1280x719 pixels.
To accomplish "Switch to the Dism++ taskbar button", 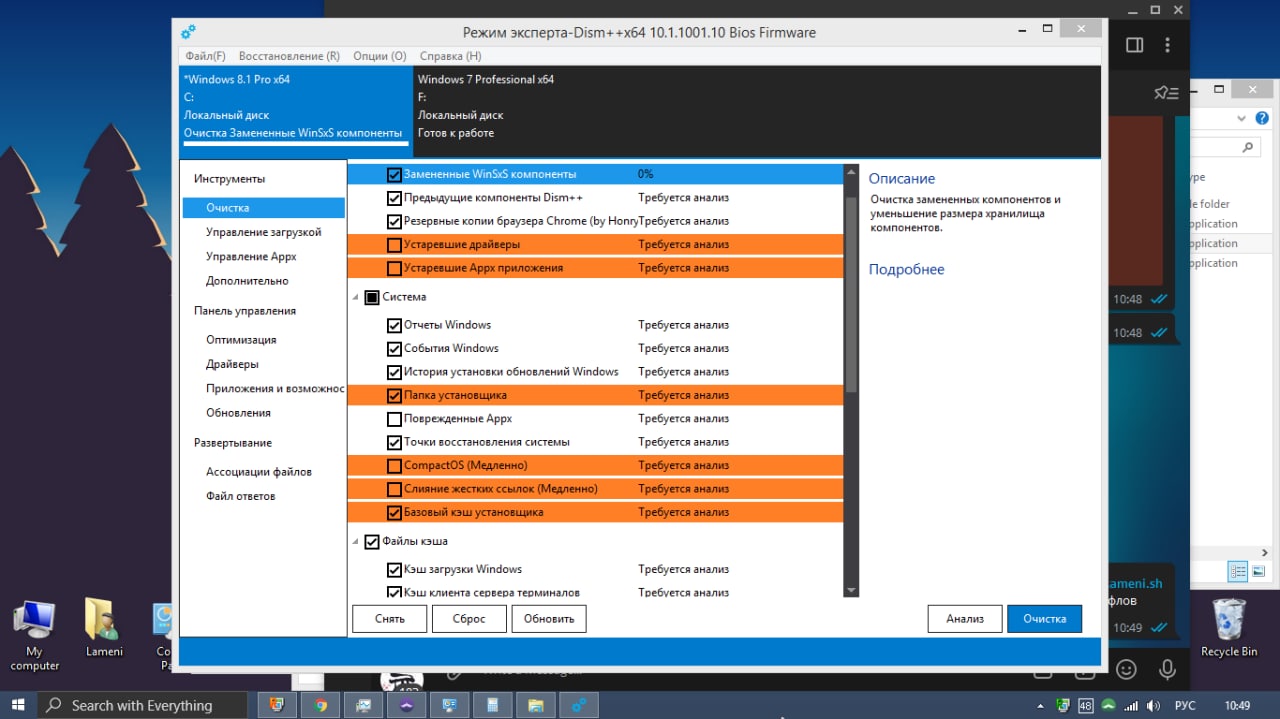I will coord(579,705).
